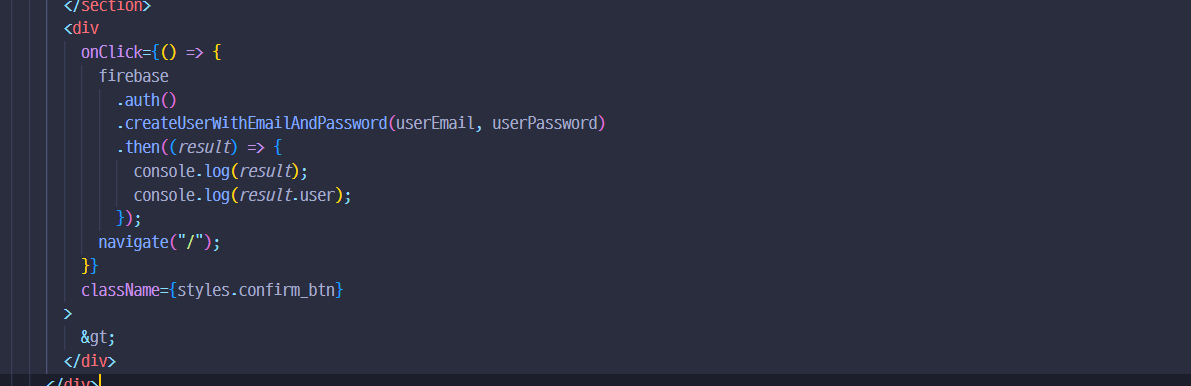Select the .auth() method call

147,100
